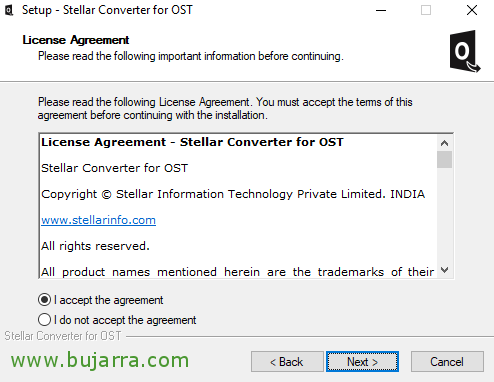Click the license scrollbar up arrow
This screenshot has height=382, width=494.
(x=444, y=143)
